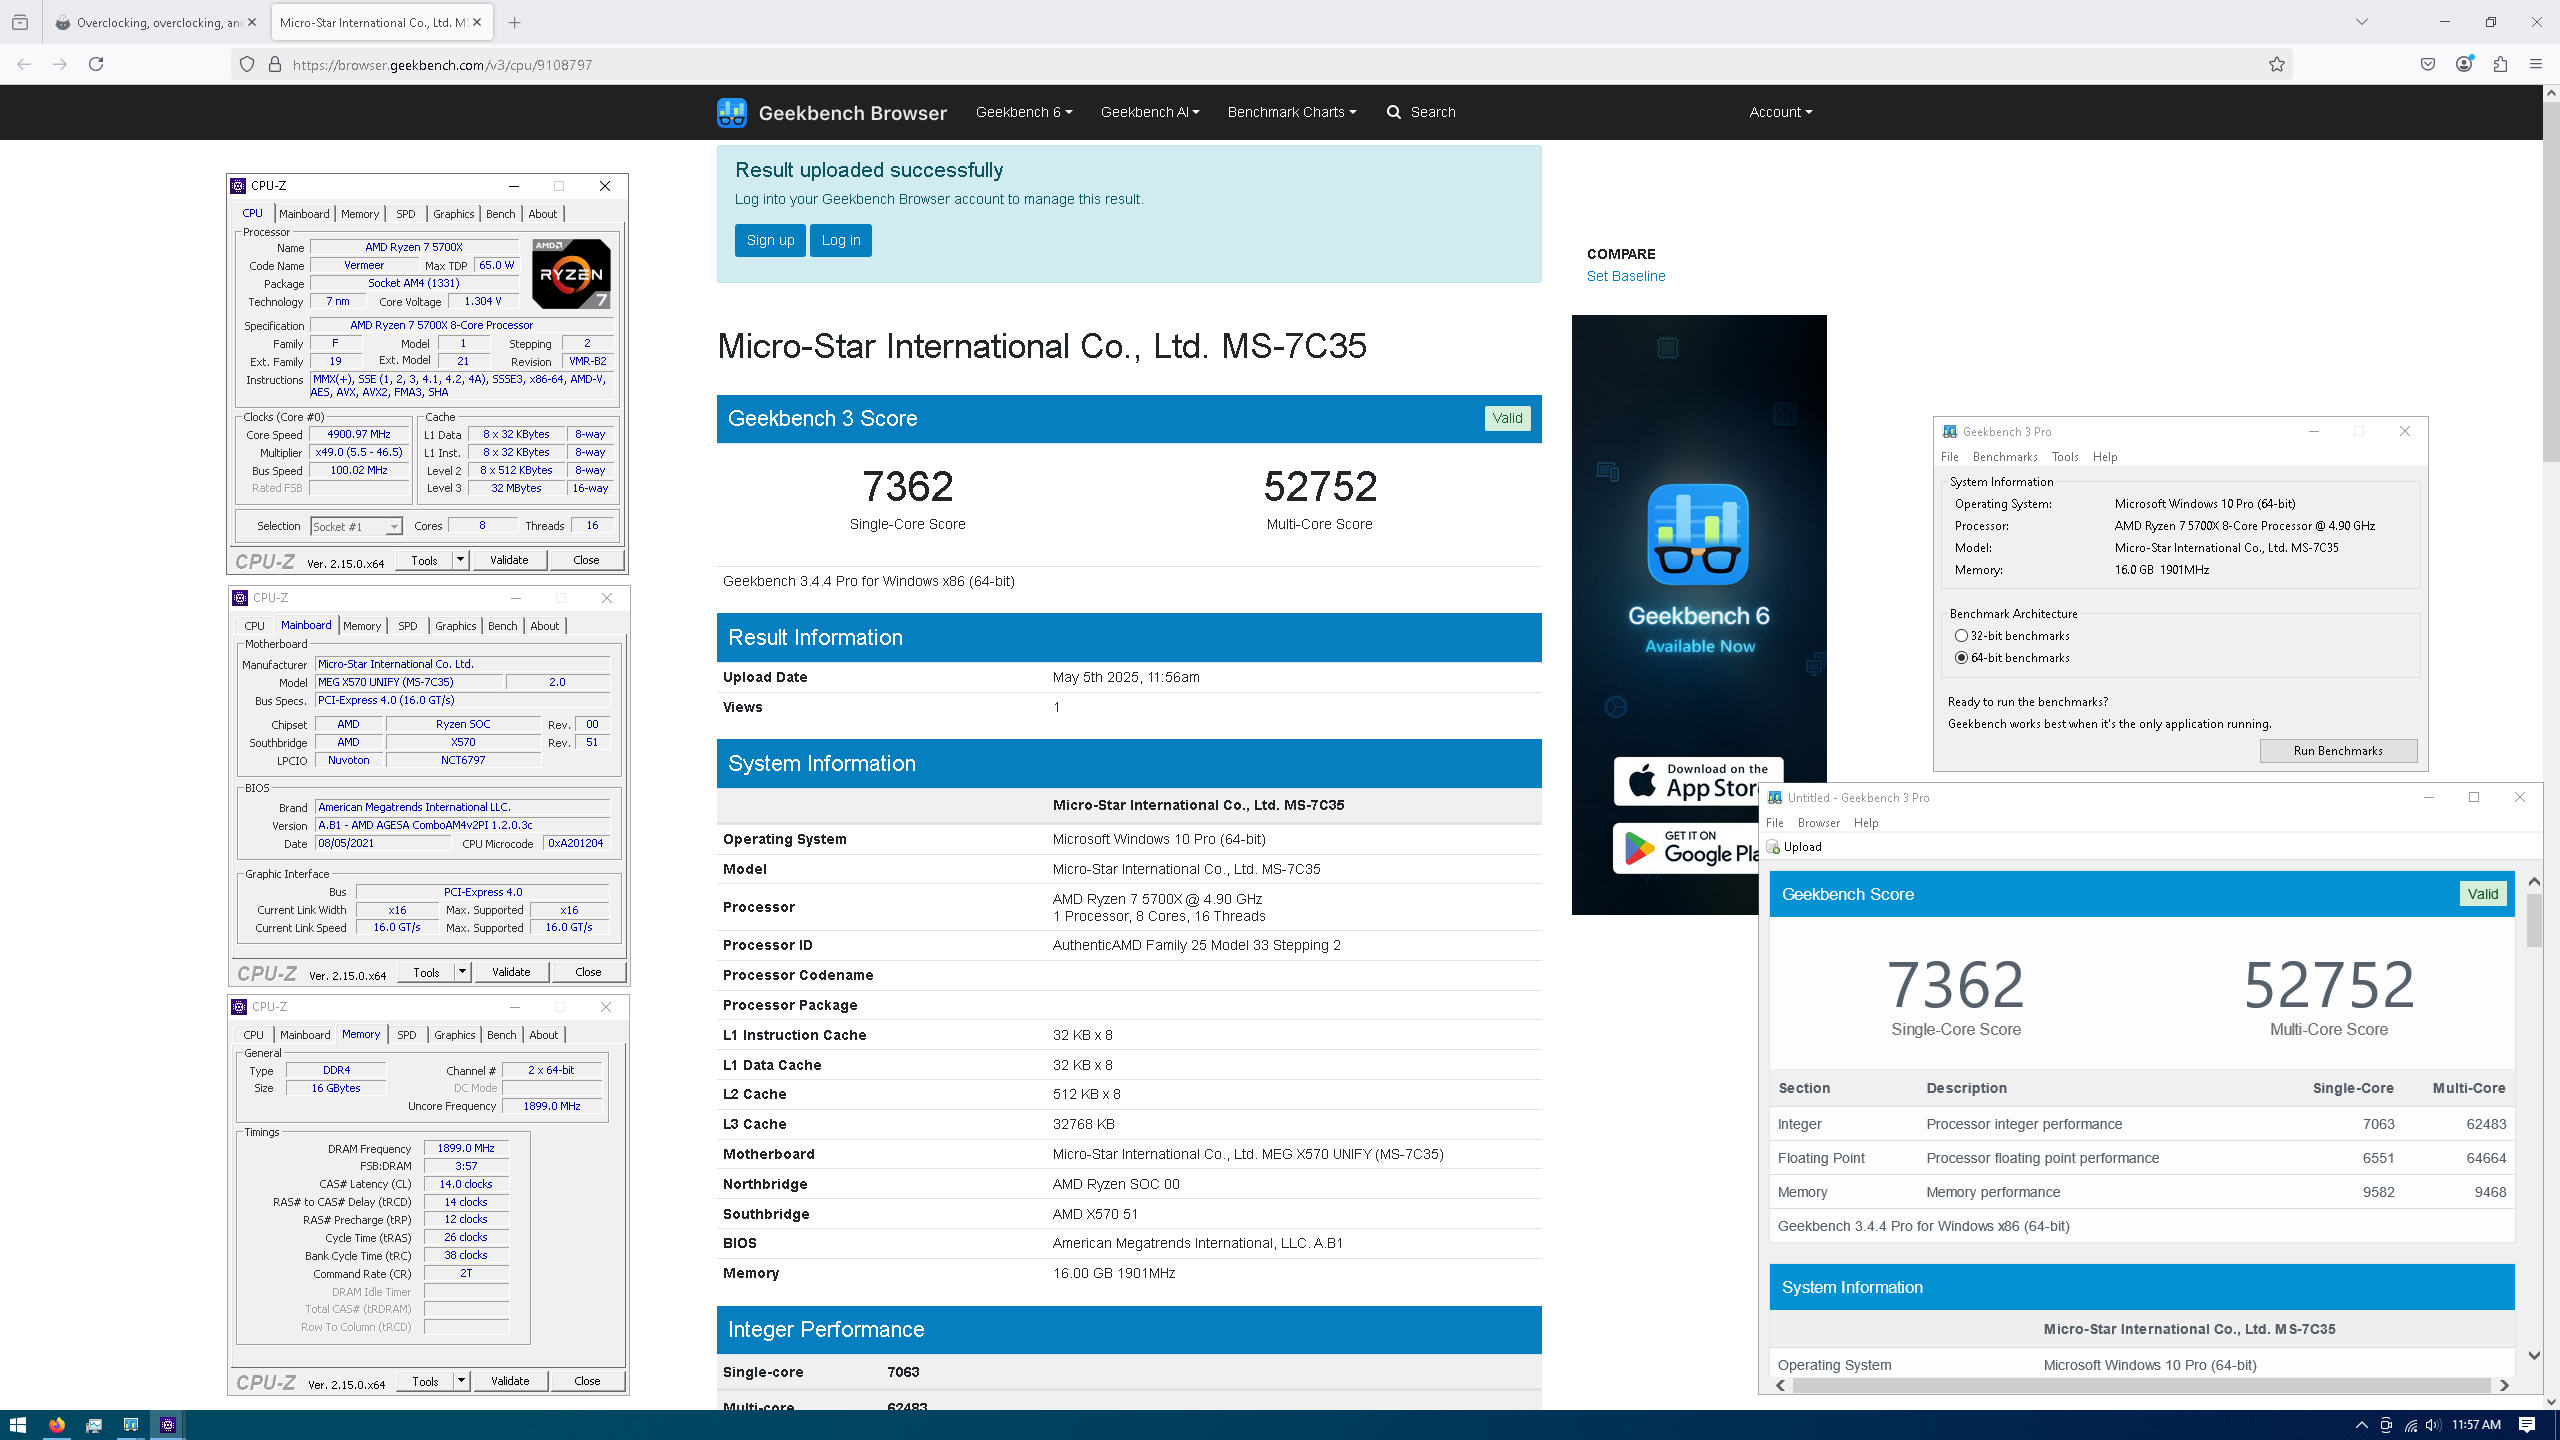Reload the Geekbench result page
This screenshot has width=2560, height=1440.
coord(96,64)
